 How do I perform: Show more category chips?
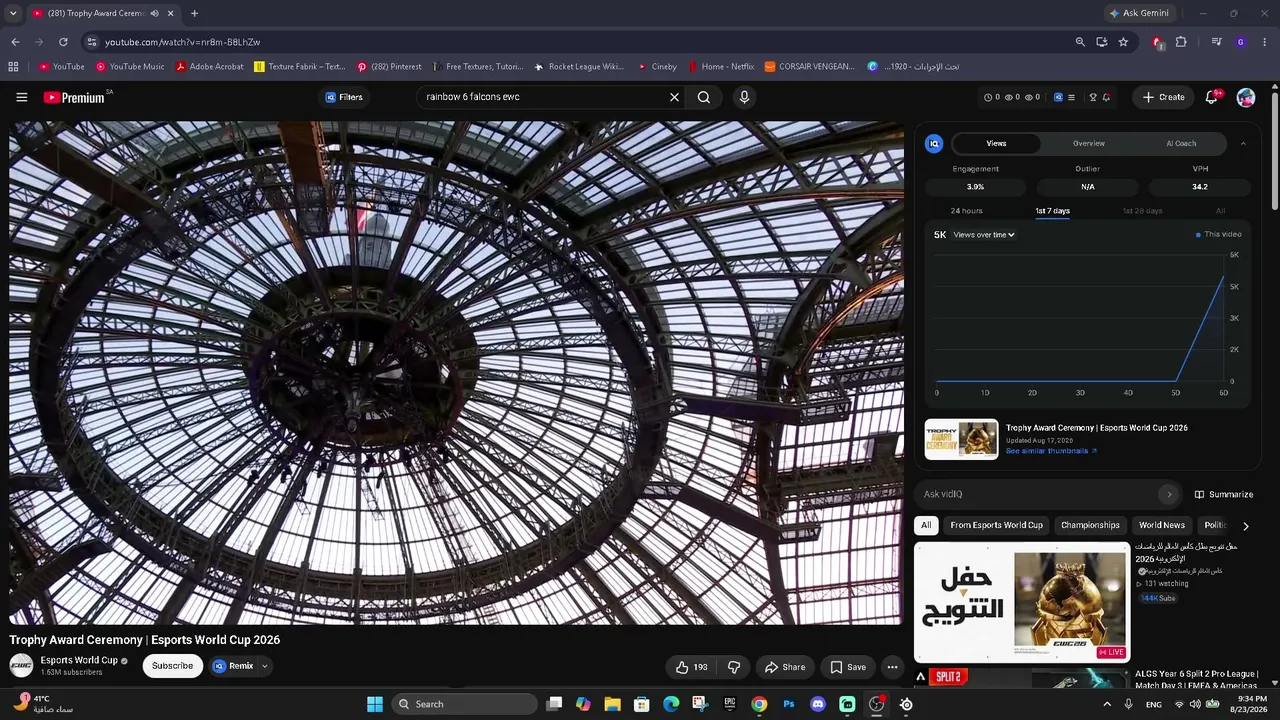pos(1245,525)
